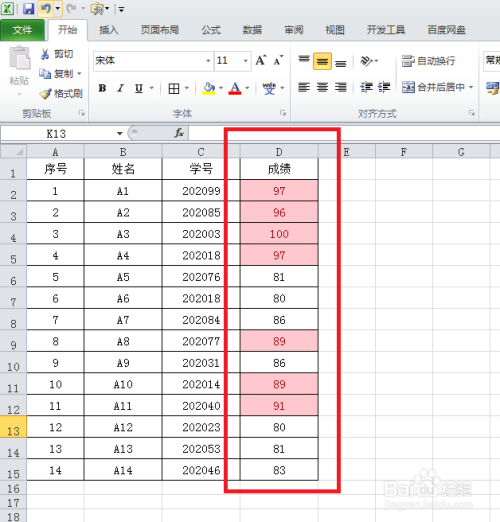Select the cell containing 100
Viewport: 500px width, 522px height.
(x=279, y=234)
